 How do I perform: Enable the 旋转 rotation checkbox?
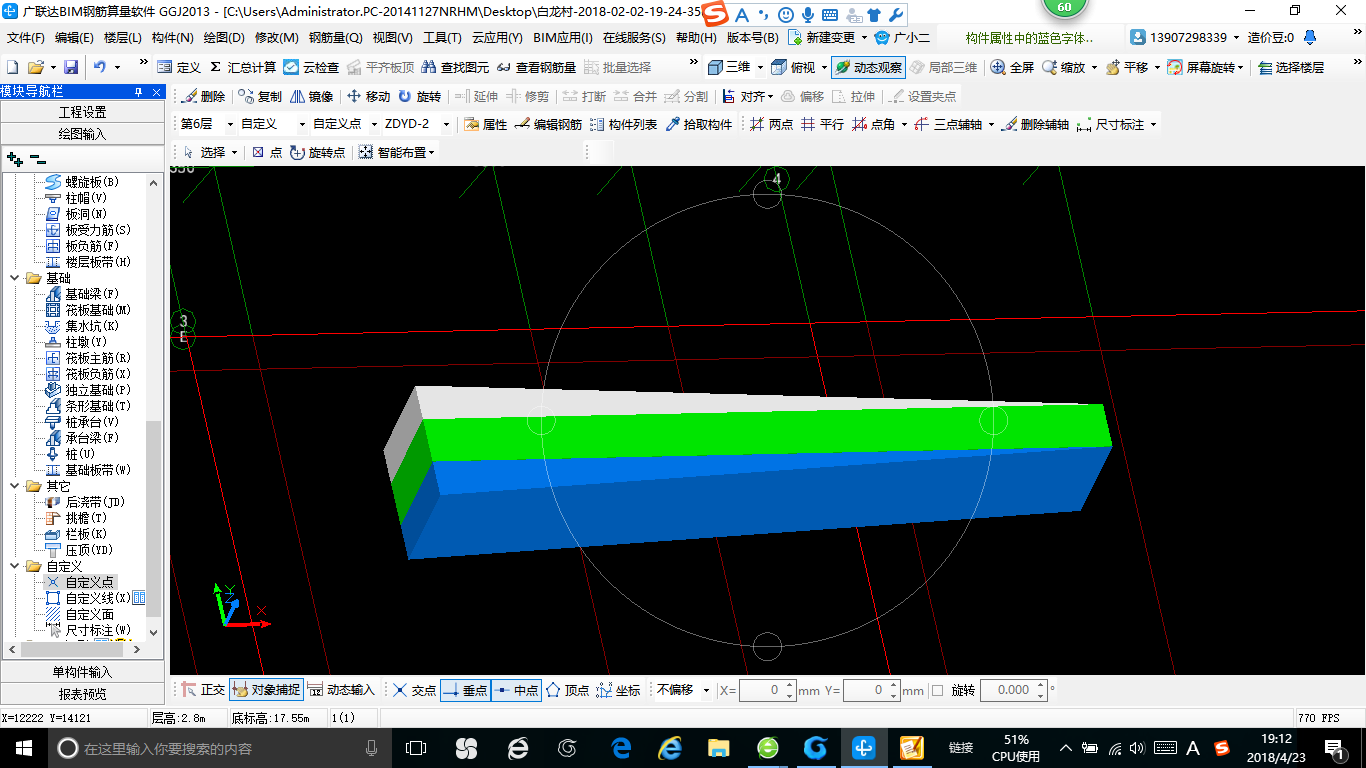(x=937, y=690)
